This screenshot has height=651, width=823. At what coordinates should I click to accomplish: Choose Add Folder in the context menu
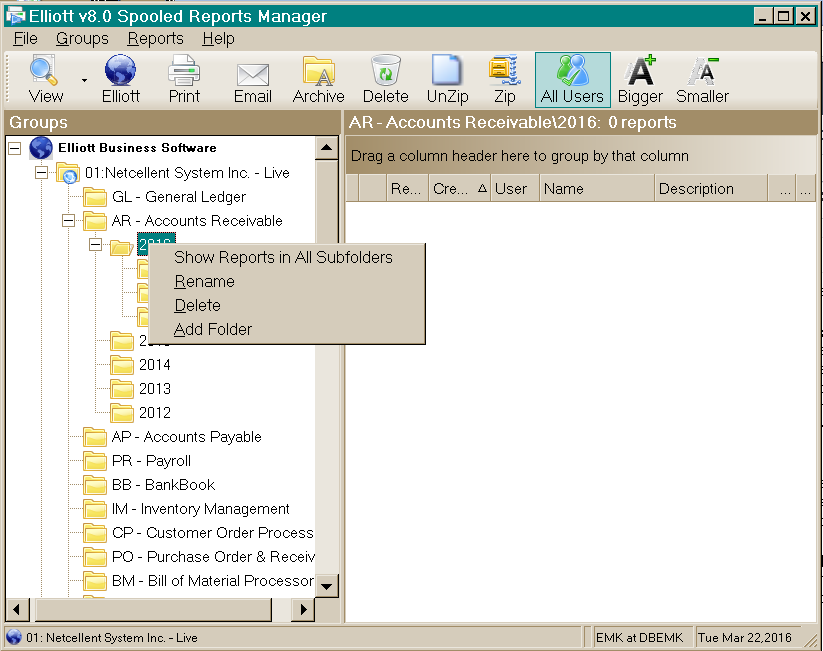(287, 329)
